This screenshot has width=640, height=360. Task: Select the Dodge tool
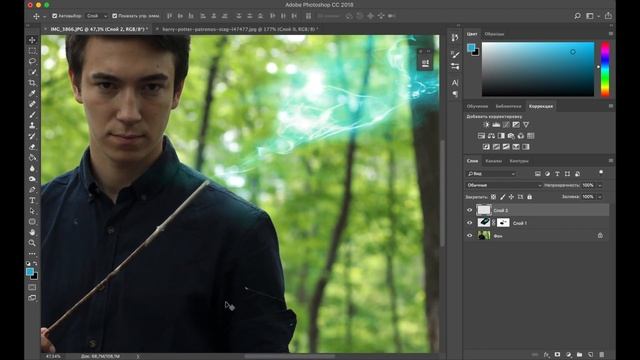tap(32, 179)
